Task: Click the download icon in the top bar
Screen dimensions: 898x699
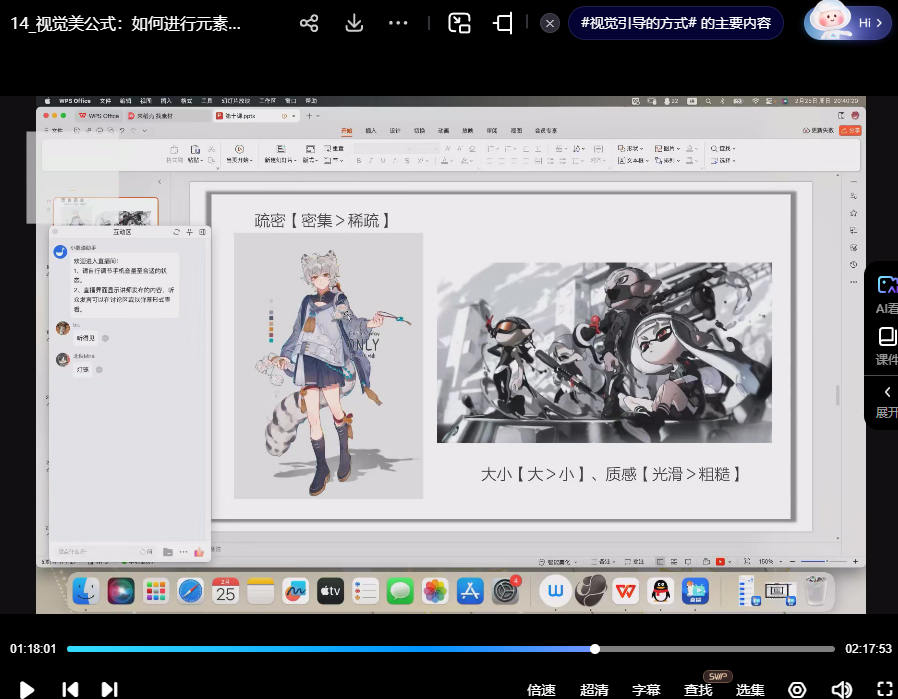Action: click(354, 23)
